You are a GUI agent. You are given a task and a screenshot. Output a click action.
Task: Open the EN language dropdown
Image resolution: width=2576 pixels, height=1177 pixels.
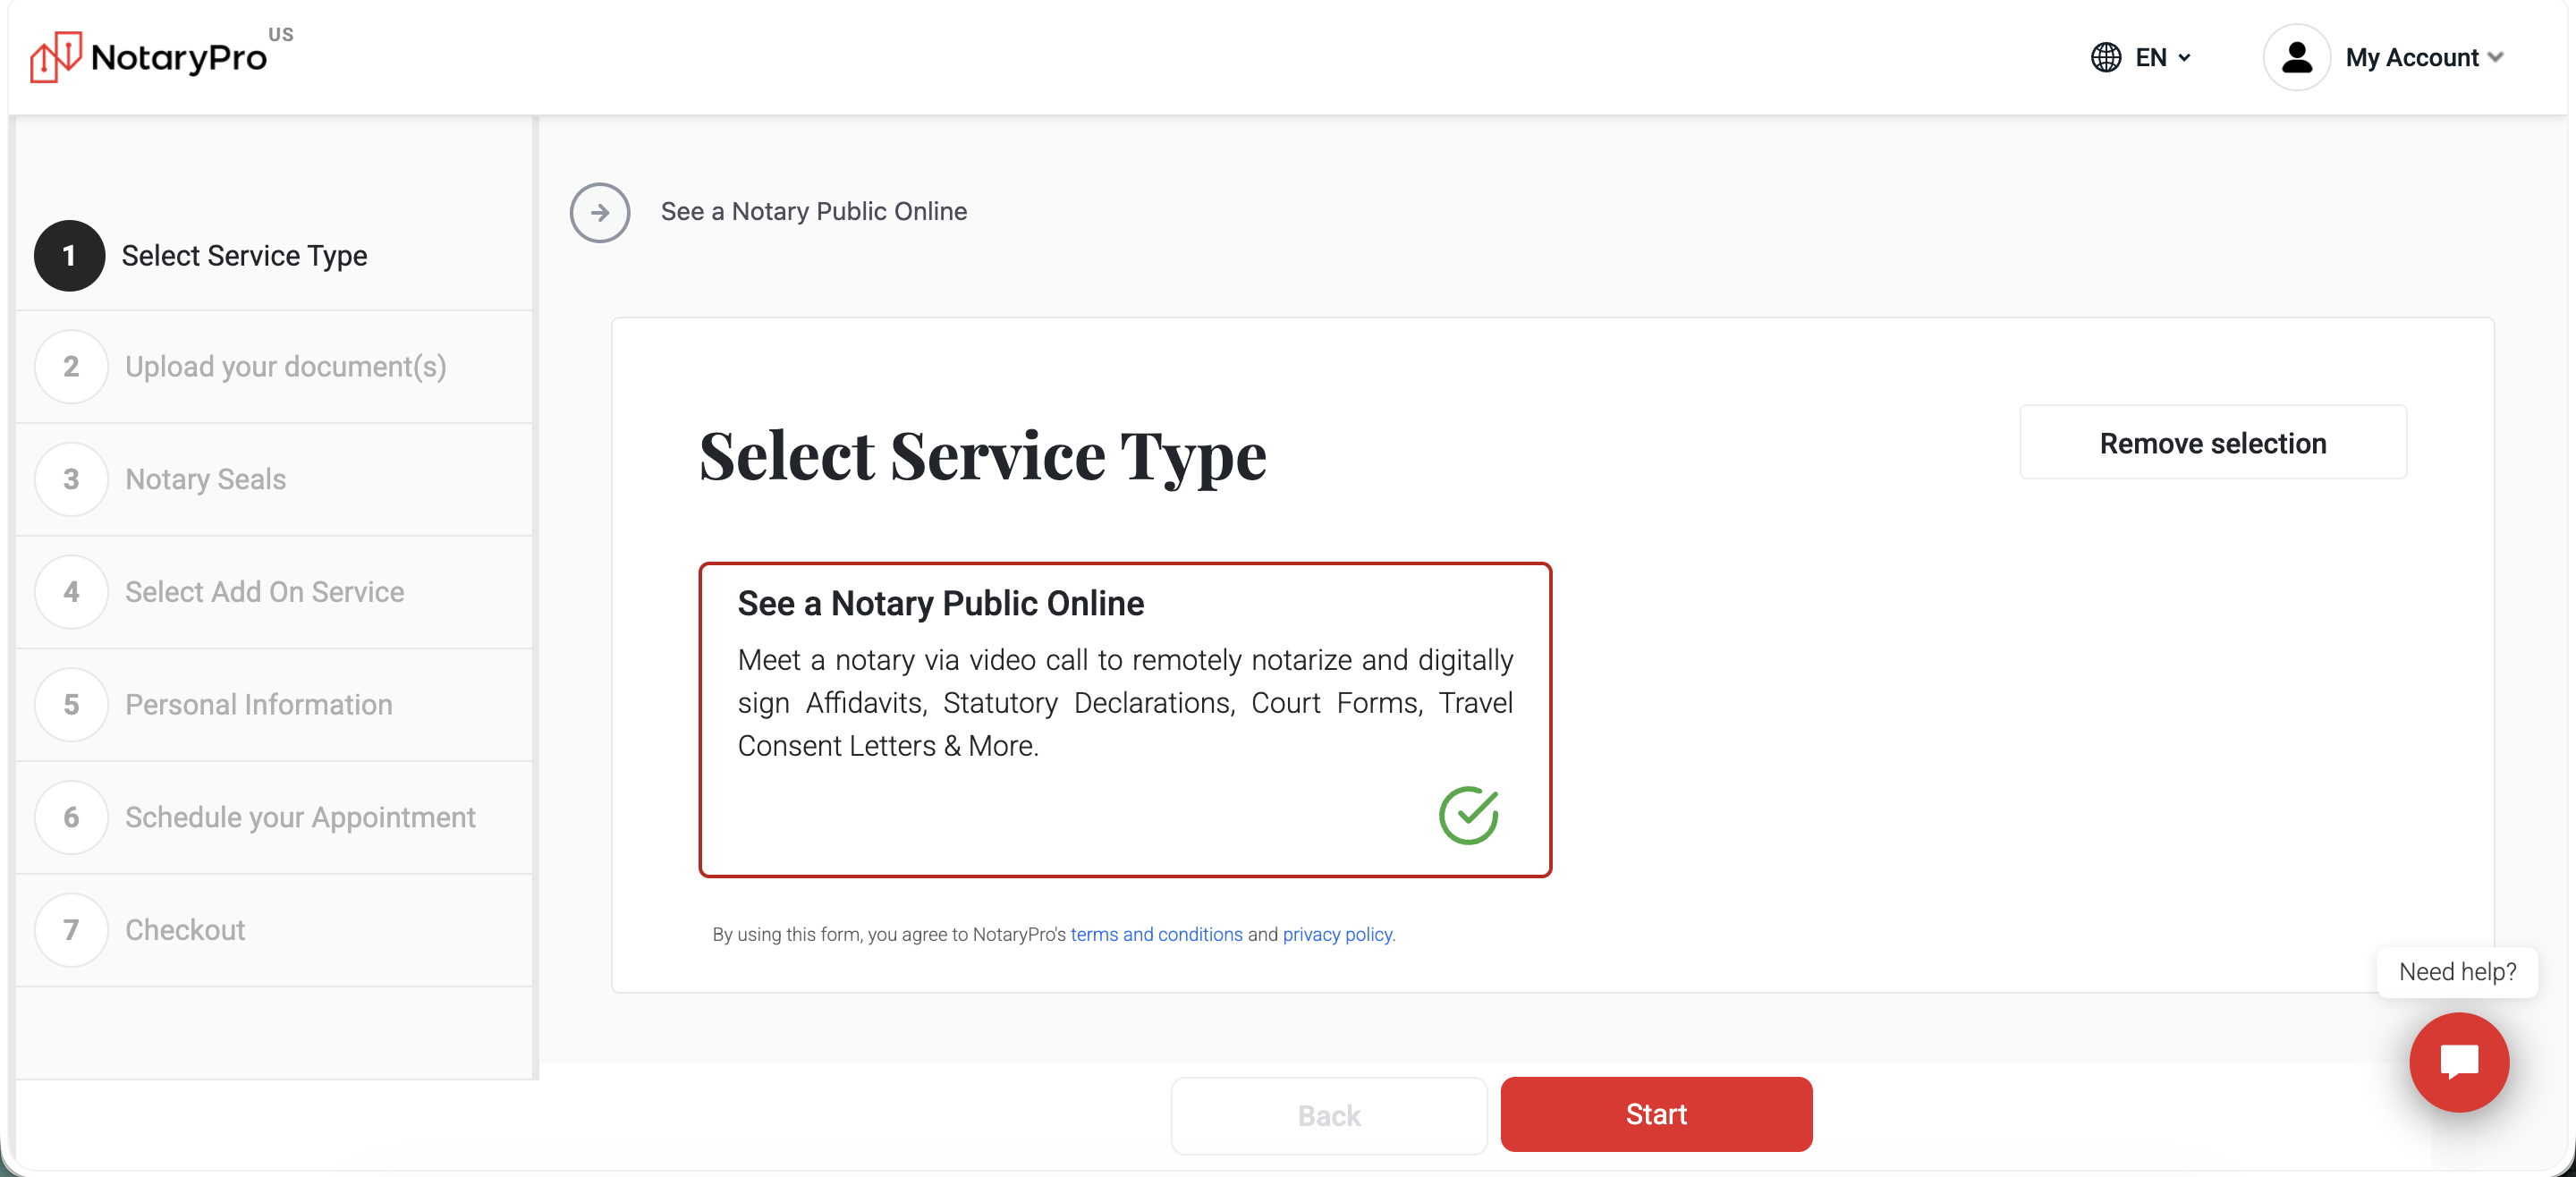pyautogui.click(x=2161, y=57)
